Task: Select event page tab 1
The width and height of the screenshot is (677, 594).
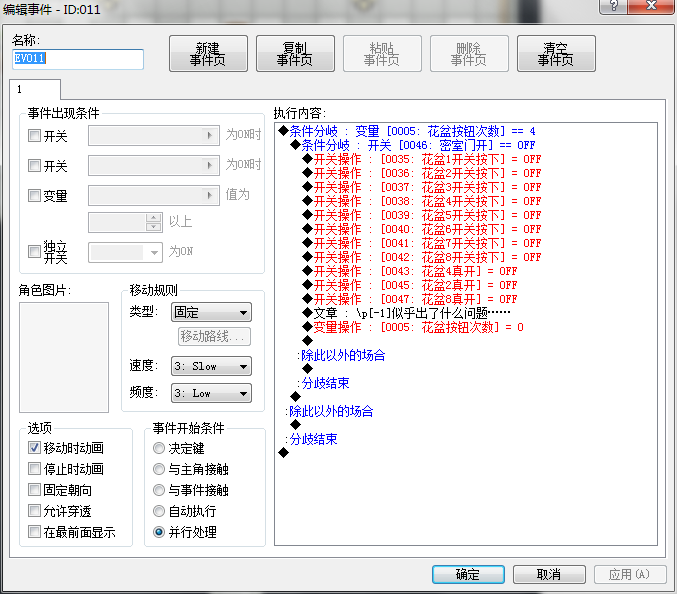Action: [35, 89]
